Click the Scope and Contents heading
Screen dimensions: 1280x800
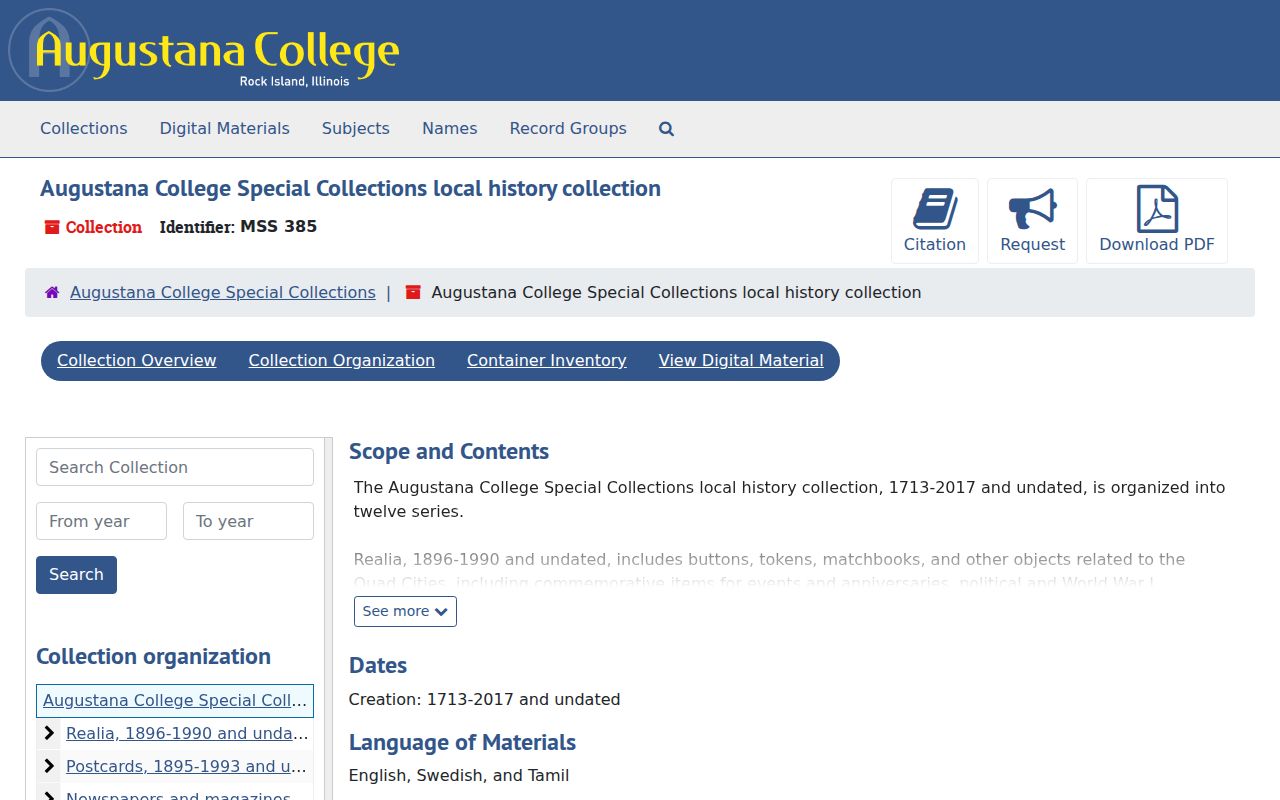[x=449, y=452]
